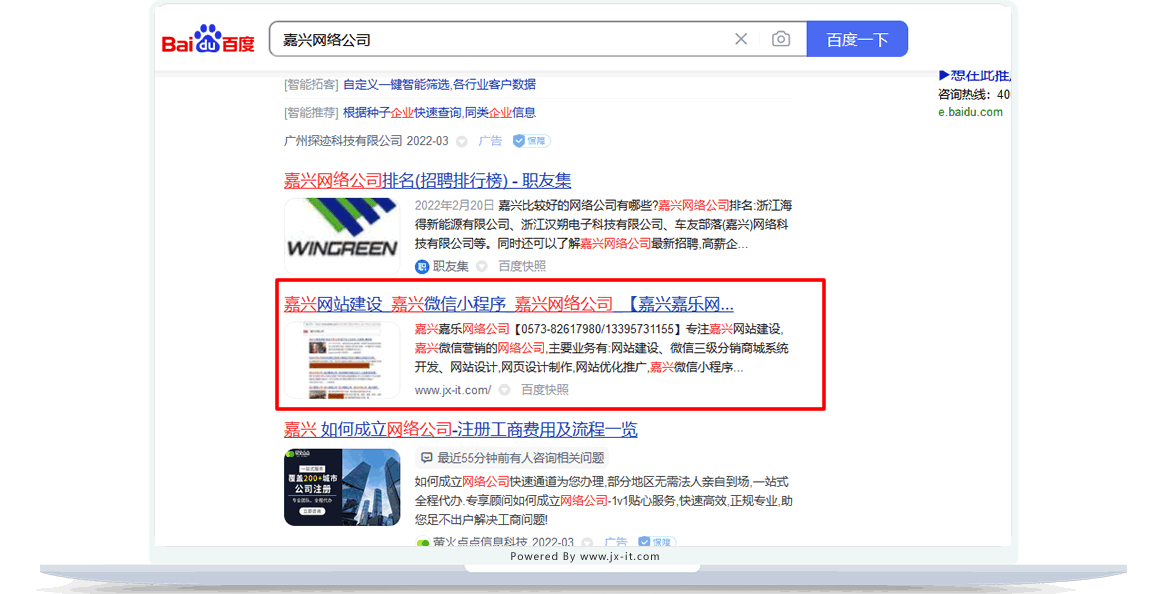Screen dimensions: 1175x594
Task: Click the 保障 badge beside the 广告 label
Action: click(532, 141)
